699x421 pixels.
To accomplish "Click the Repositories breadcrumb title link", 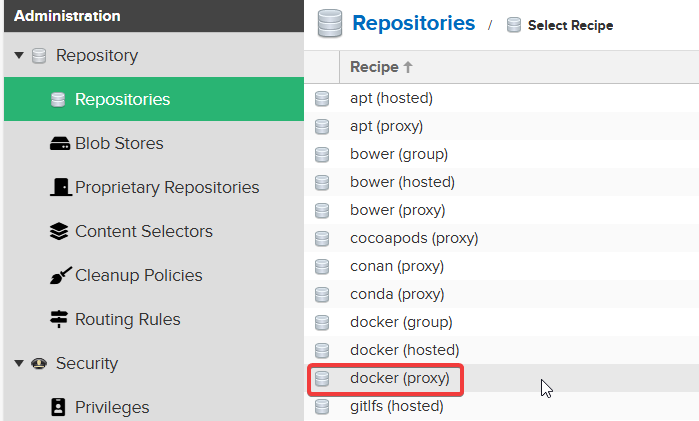I will pos(413,23).
